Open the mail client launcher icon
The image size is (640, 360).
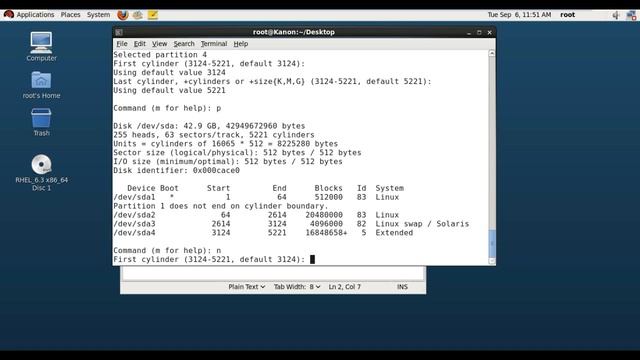click(x=138, y=15)
